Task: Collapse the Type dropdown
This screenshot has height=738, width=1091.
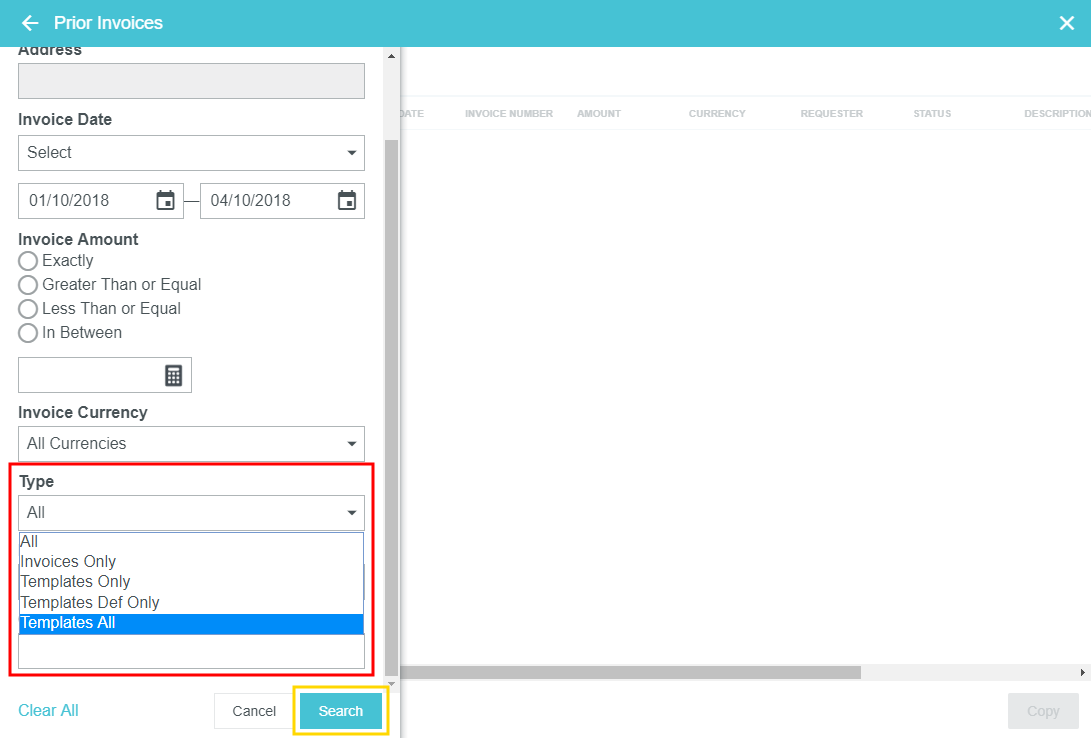Action: (191, 513)
